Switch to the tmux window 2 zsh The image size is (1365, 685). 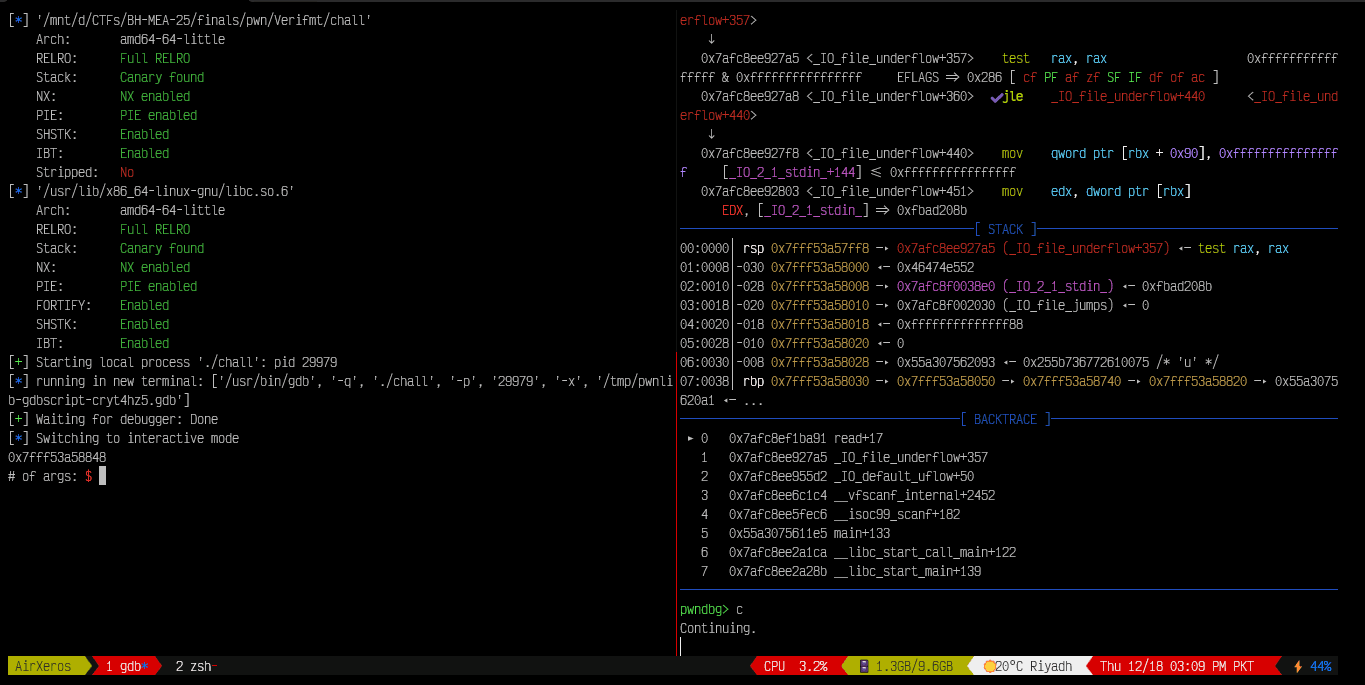pos(193,666)
